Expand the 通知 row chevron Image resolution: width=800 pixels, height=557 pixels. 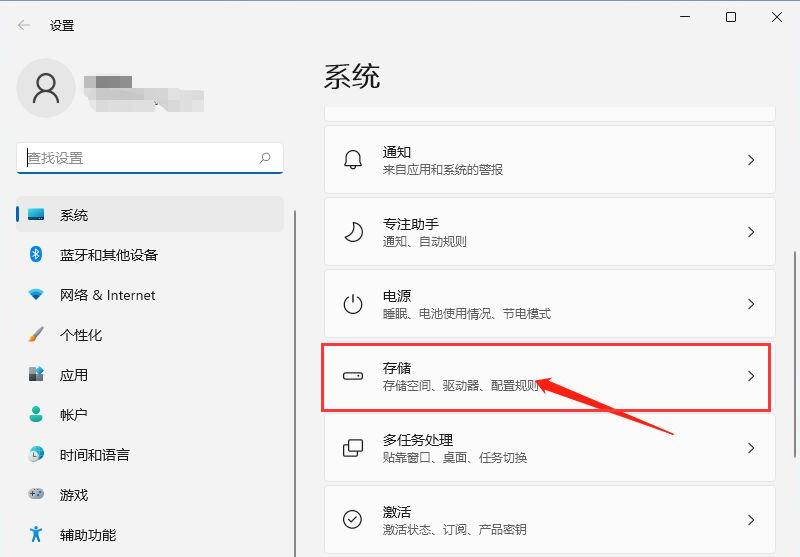pos(751,160)
